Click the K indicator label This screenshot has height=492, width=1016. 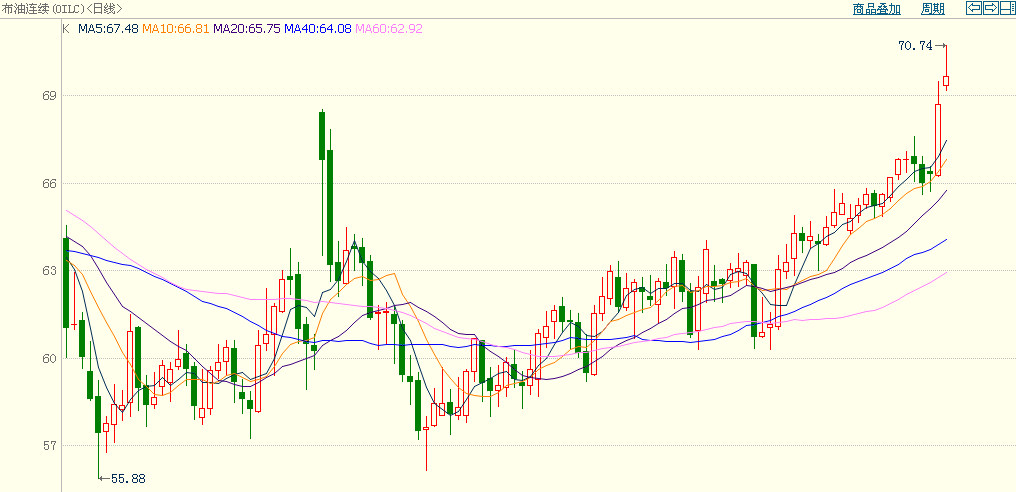coord(66,29)
